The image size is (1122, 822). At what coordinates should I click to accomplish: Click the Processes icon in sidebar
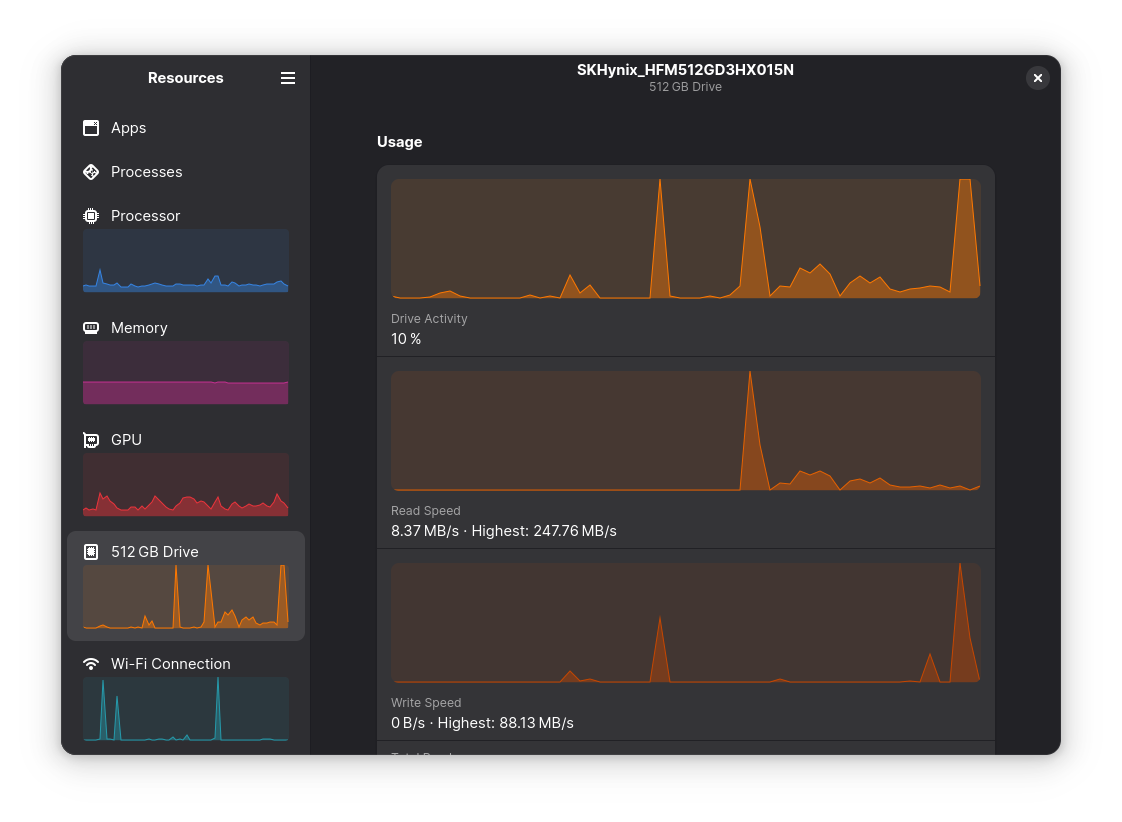pyautogui.click(x=91, y=172)
